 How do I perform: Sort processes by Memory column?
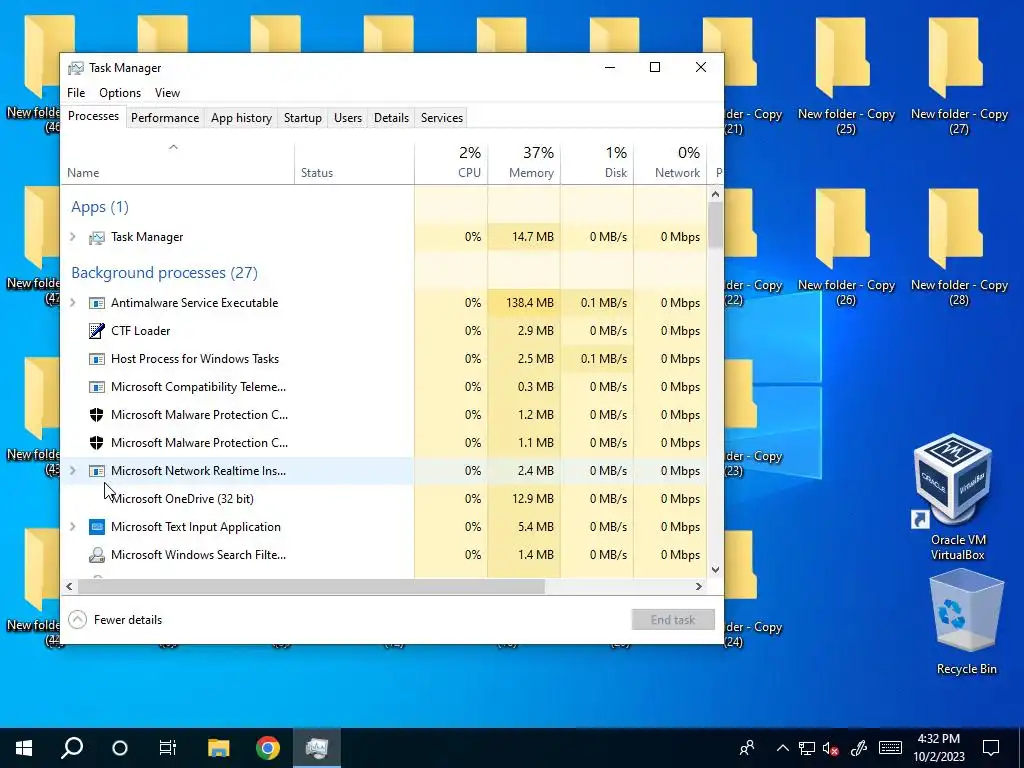[524, 163]
